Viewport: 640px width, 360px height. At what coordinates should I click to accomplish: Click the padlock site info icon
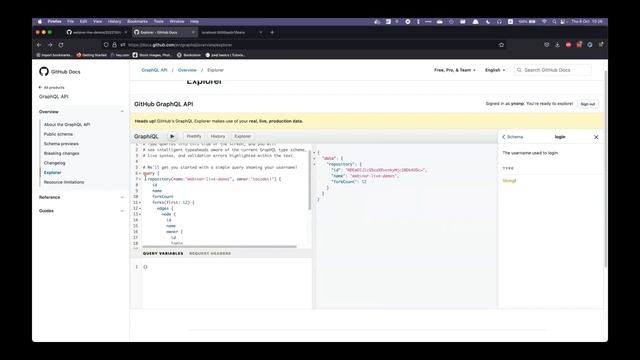(x=114, y=45)
